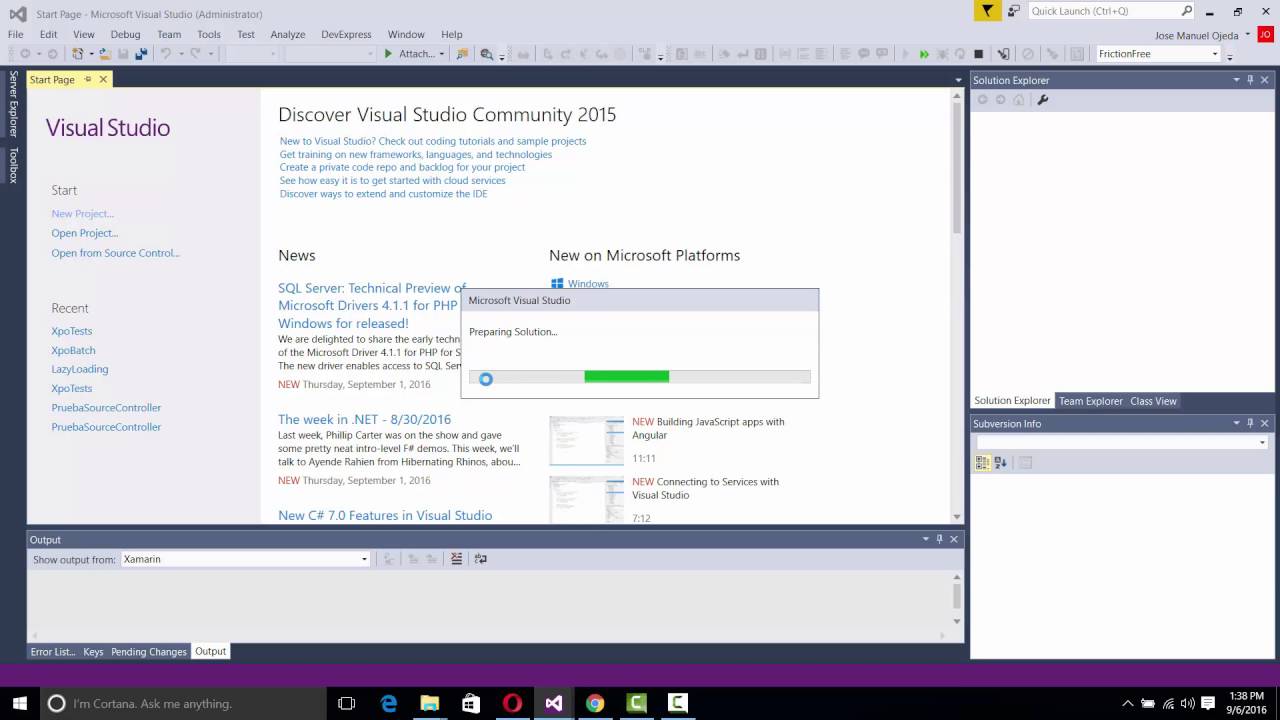Click the Preparing Solution progress bar

tap(640, 377)
